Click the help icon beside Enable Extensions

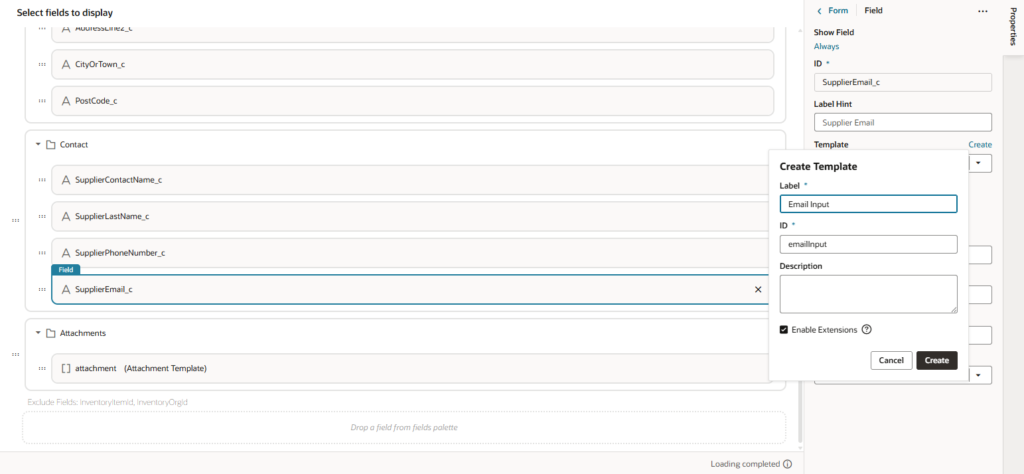click(867, 330)
